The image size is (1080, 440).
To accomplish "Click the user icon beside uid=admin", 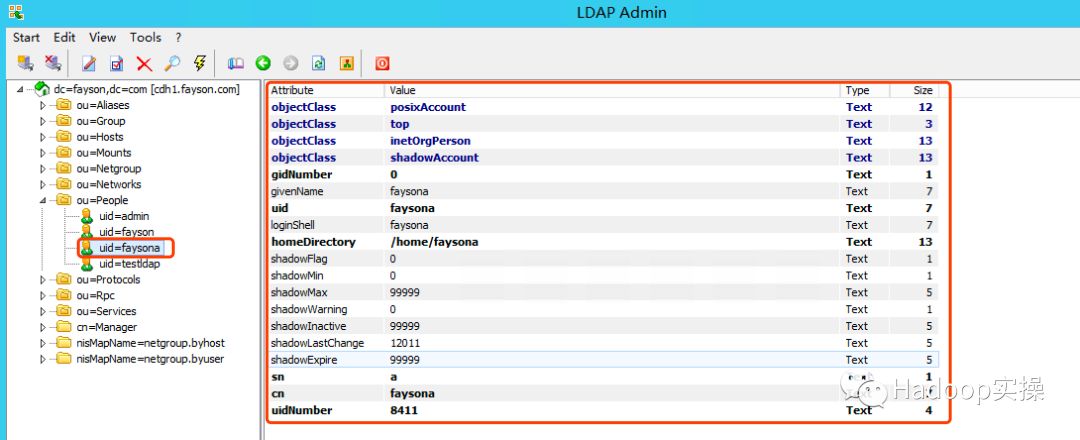I will pos(87,216).
